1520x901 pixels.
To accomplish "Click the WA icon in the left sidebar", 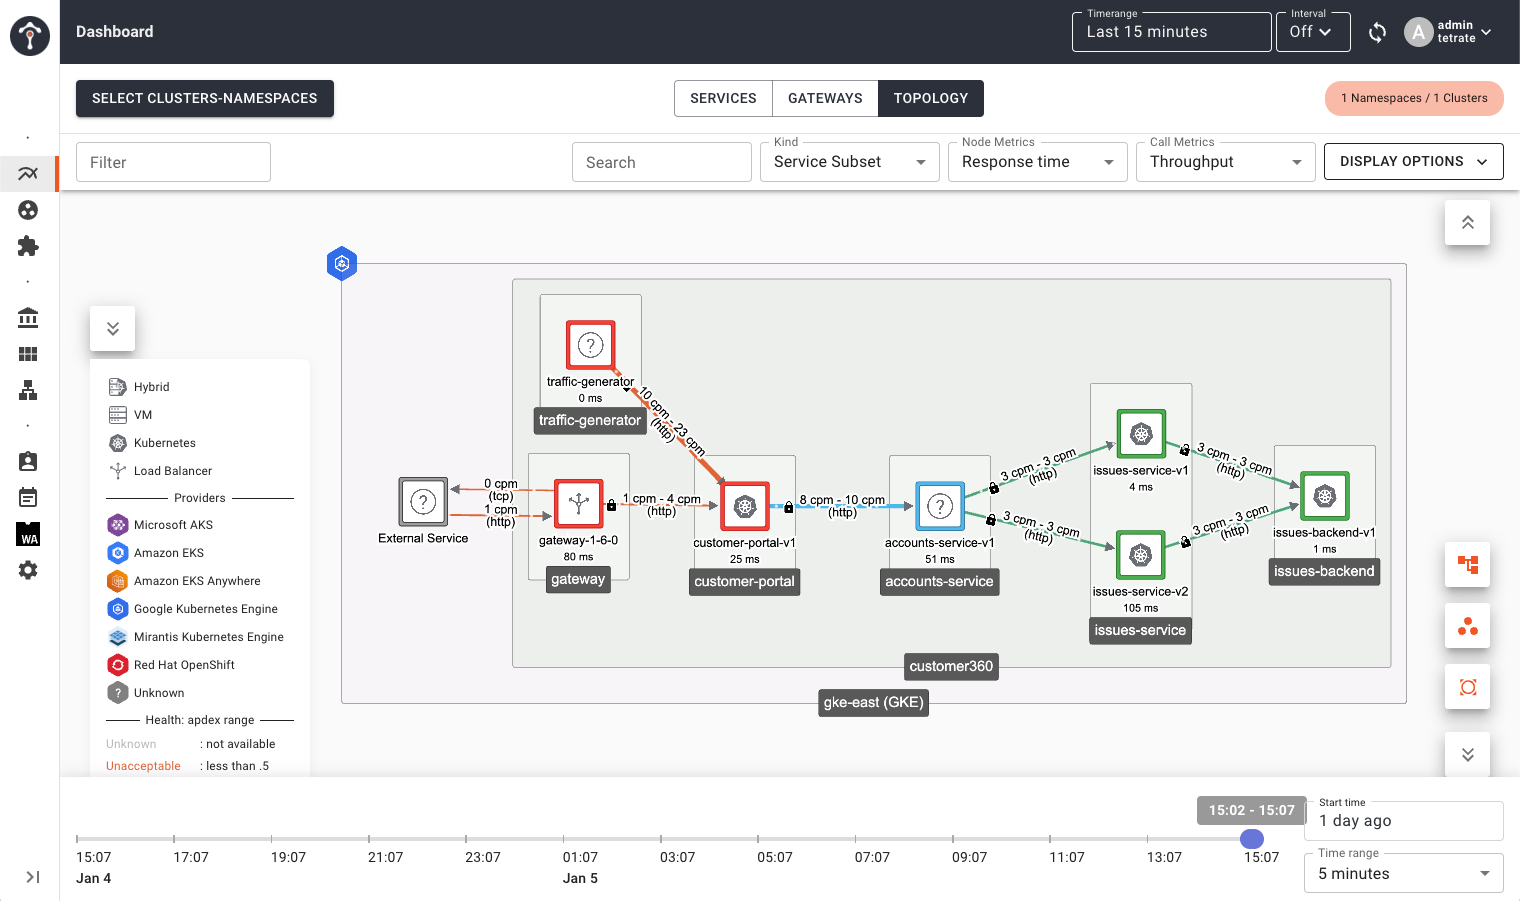I will click(28, 534).
